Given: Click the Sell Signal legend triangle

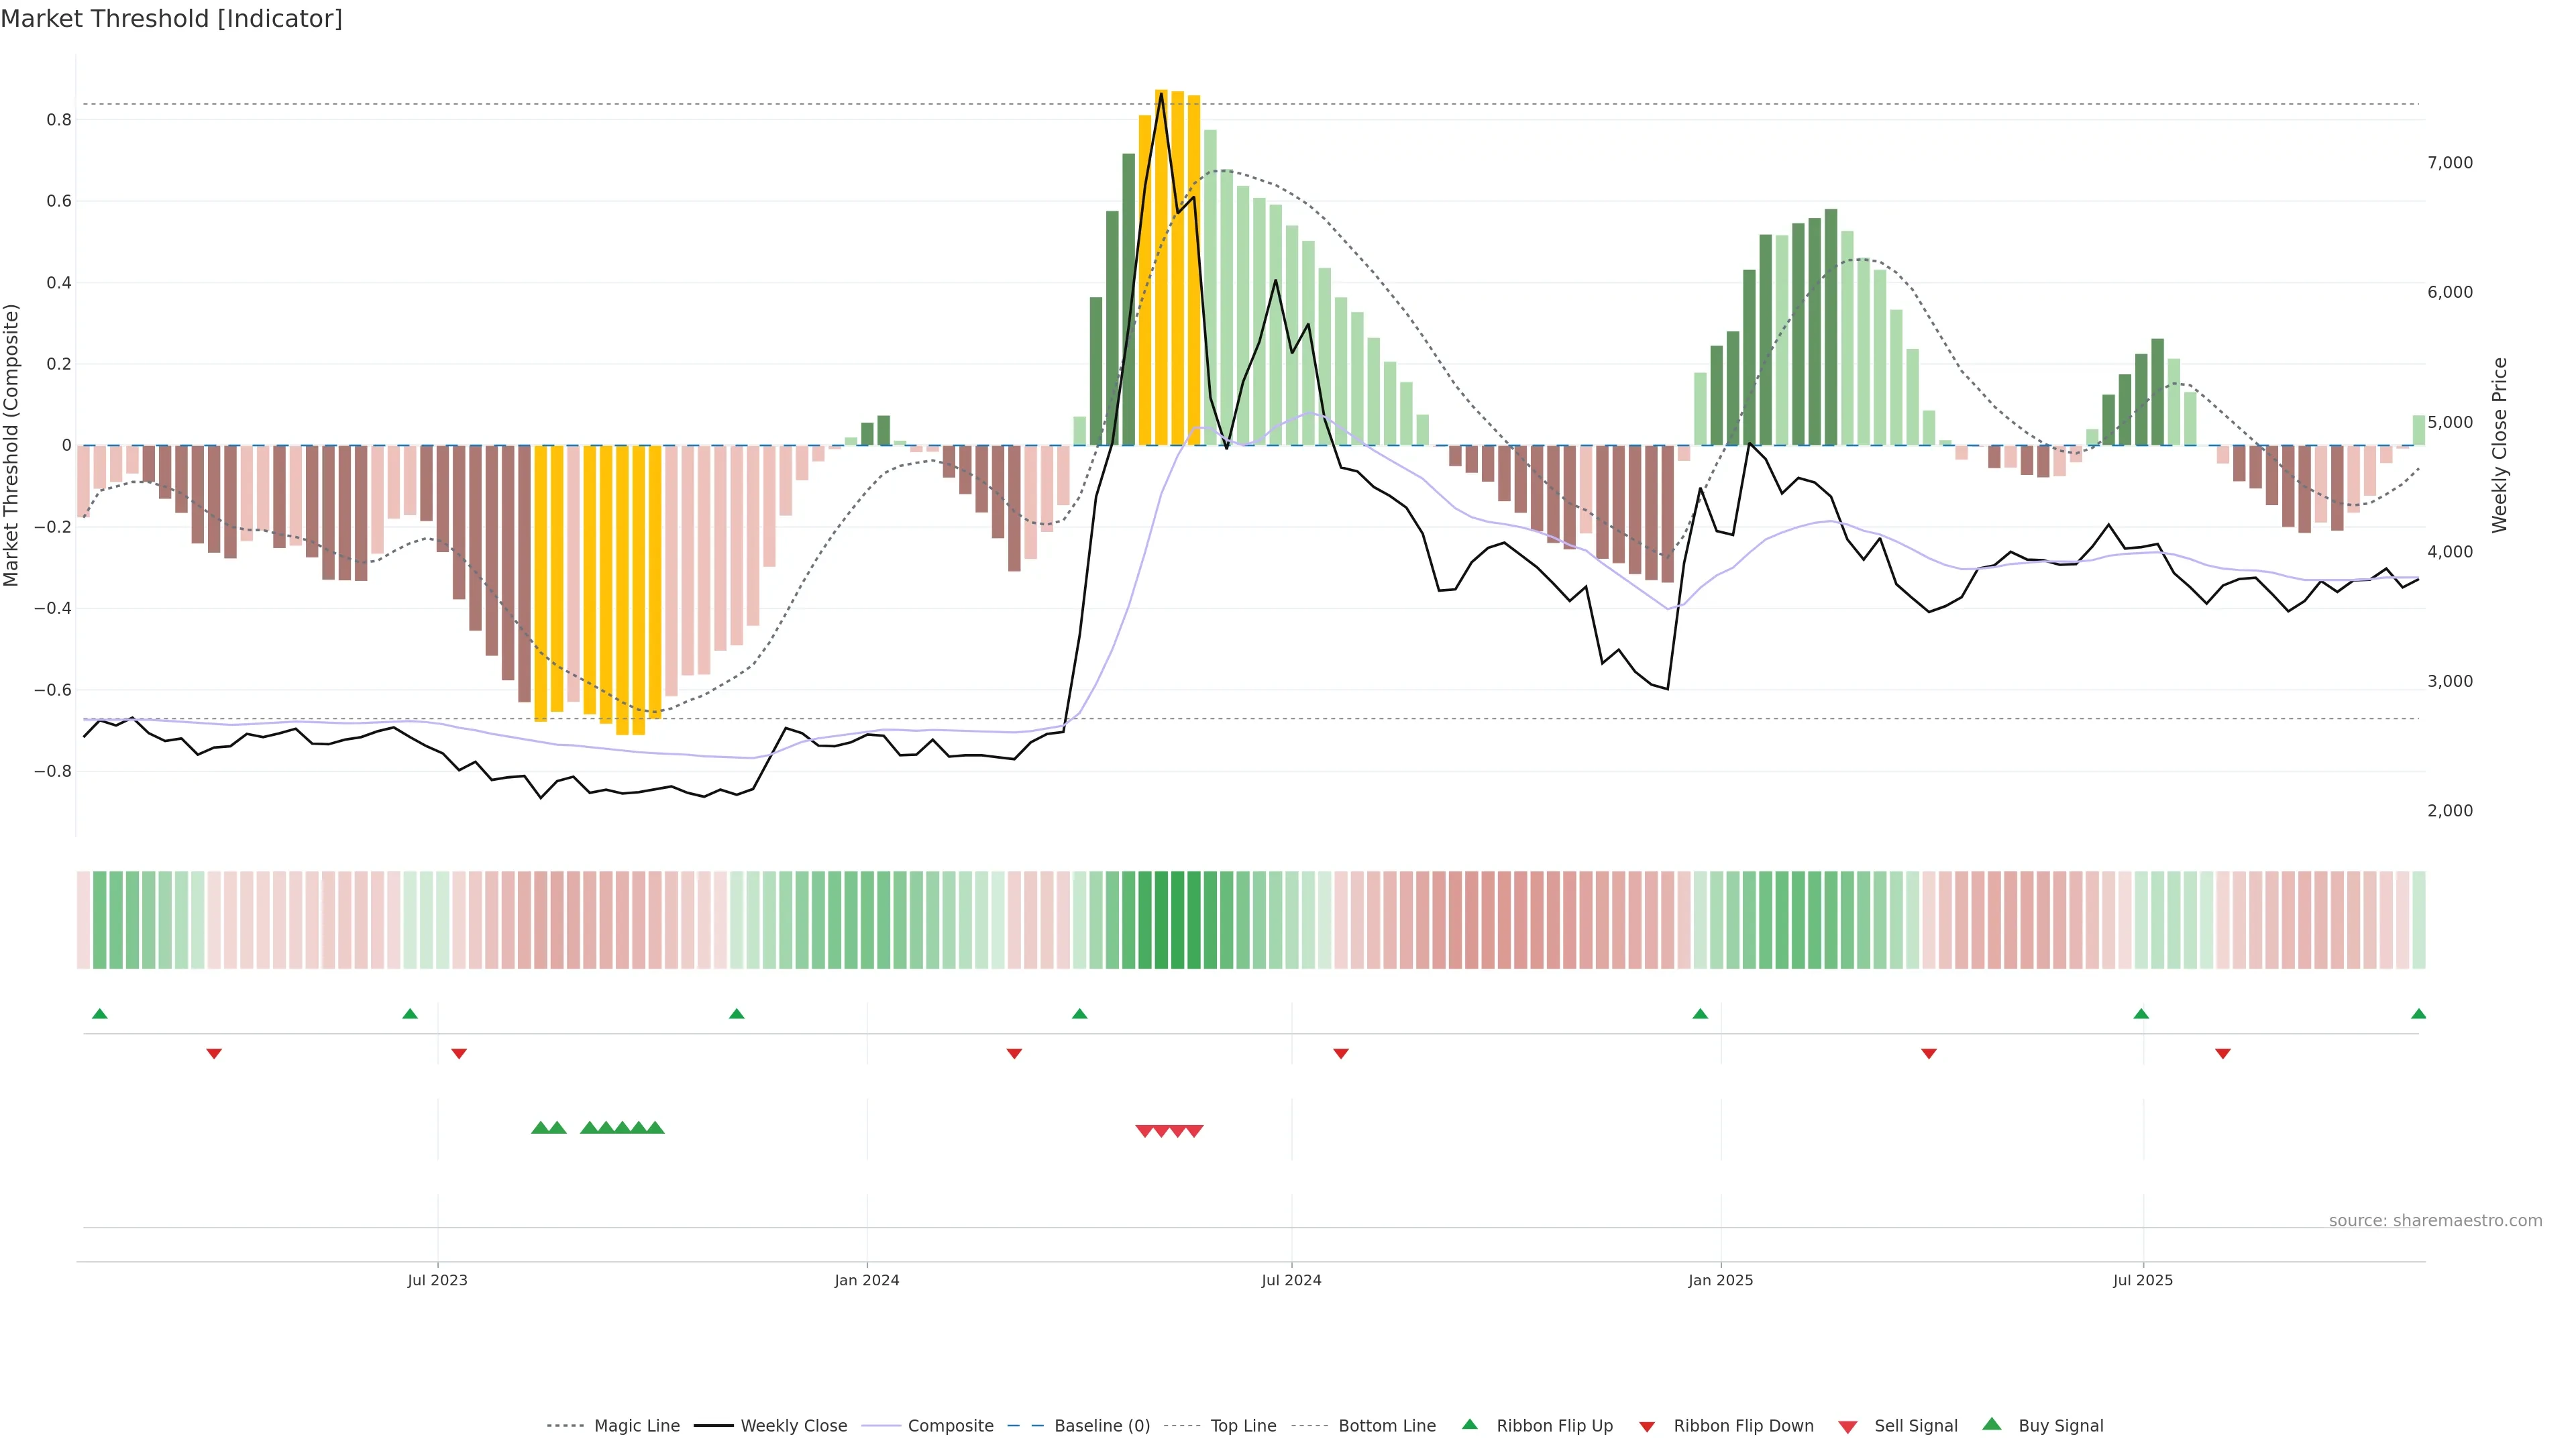Looking at the screenshot, I should [1848, 1426].
